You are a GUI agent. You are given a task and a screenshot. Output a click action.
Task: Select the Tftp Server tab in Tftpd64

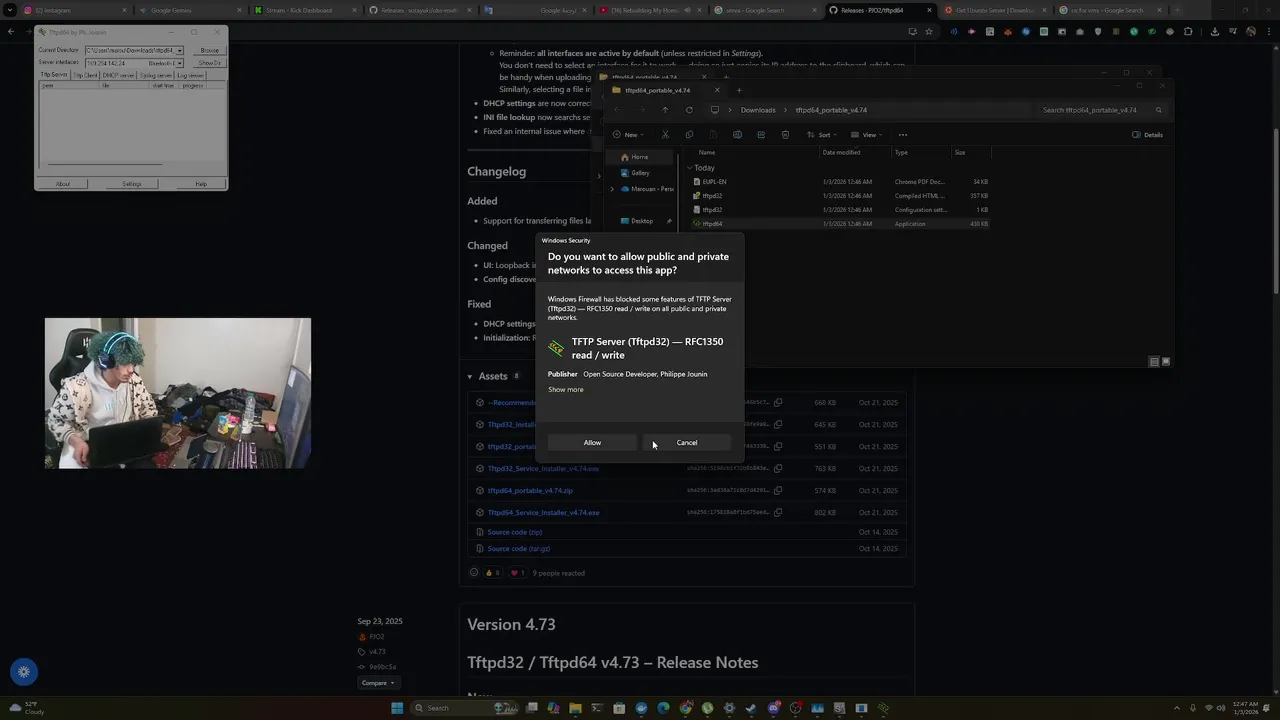click(54, 75)
